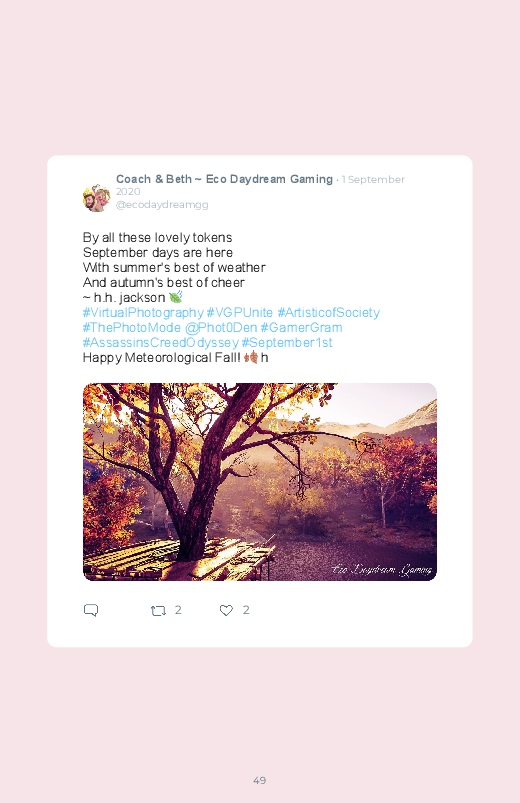Visit the @Phot0Den mention
The height and width of the screenshot is (803, 520).
(x=221, y=327)
